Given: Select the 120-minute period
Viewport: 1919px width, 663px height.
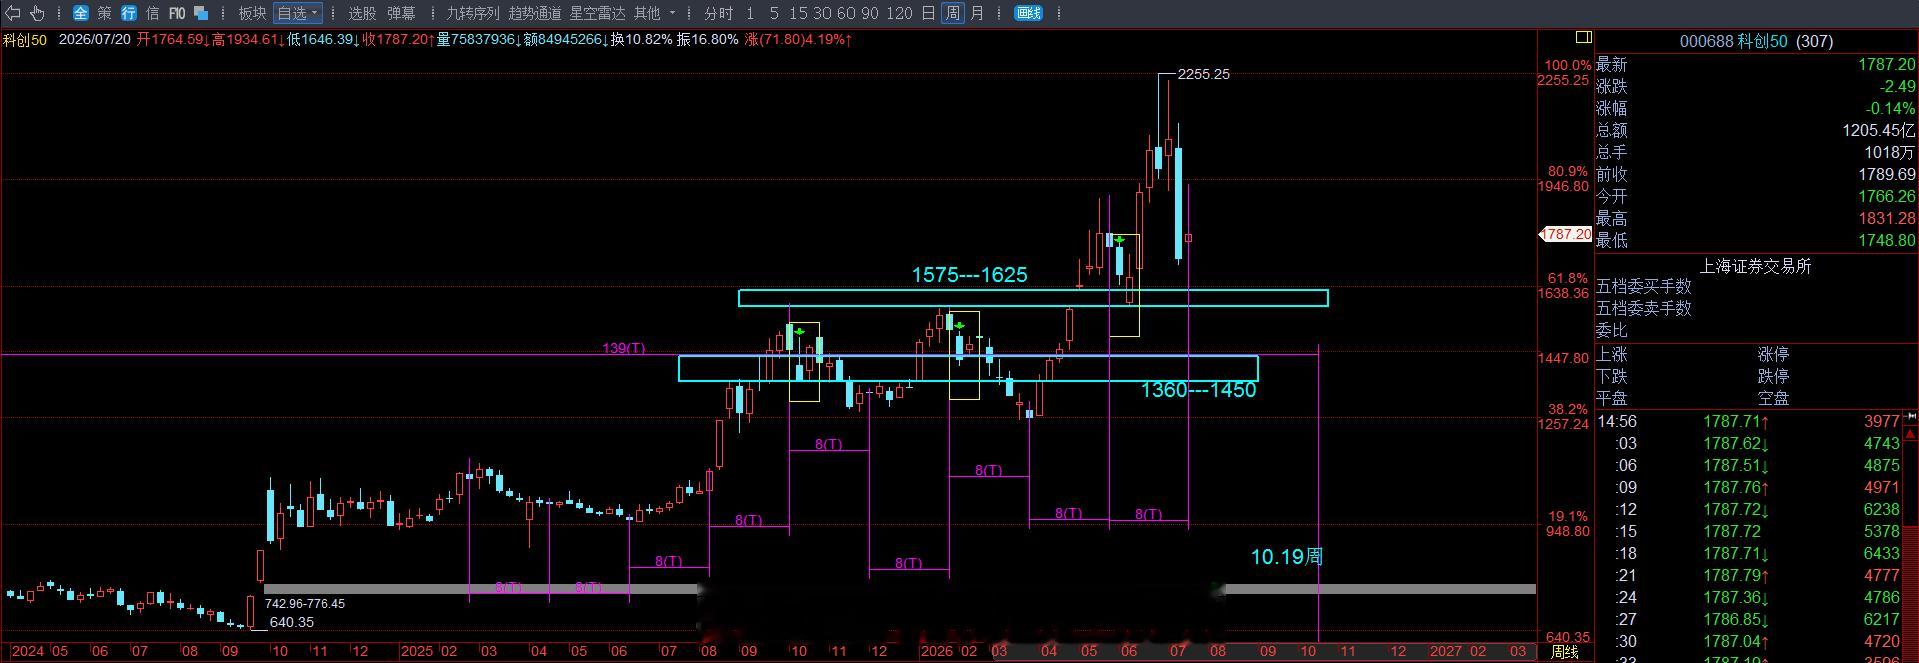Looking at the screenshot, I should tap(900, 13).
